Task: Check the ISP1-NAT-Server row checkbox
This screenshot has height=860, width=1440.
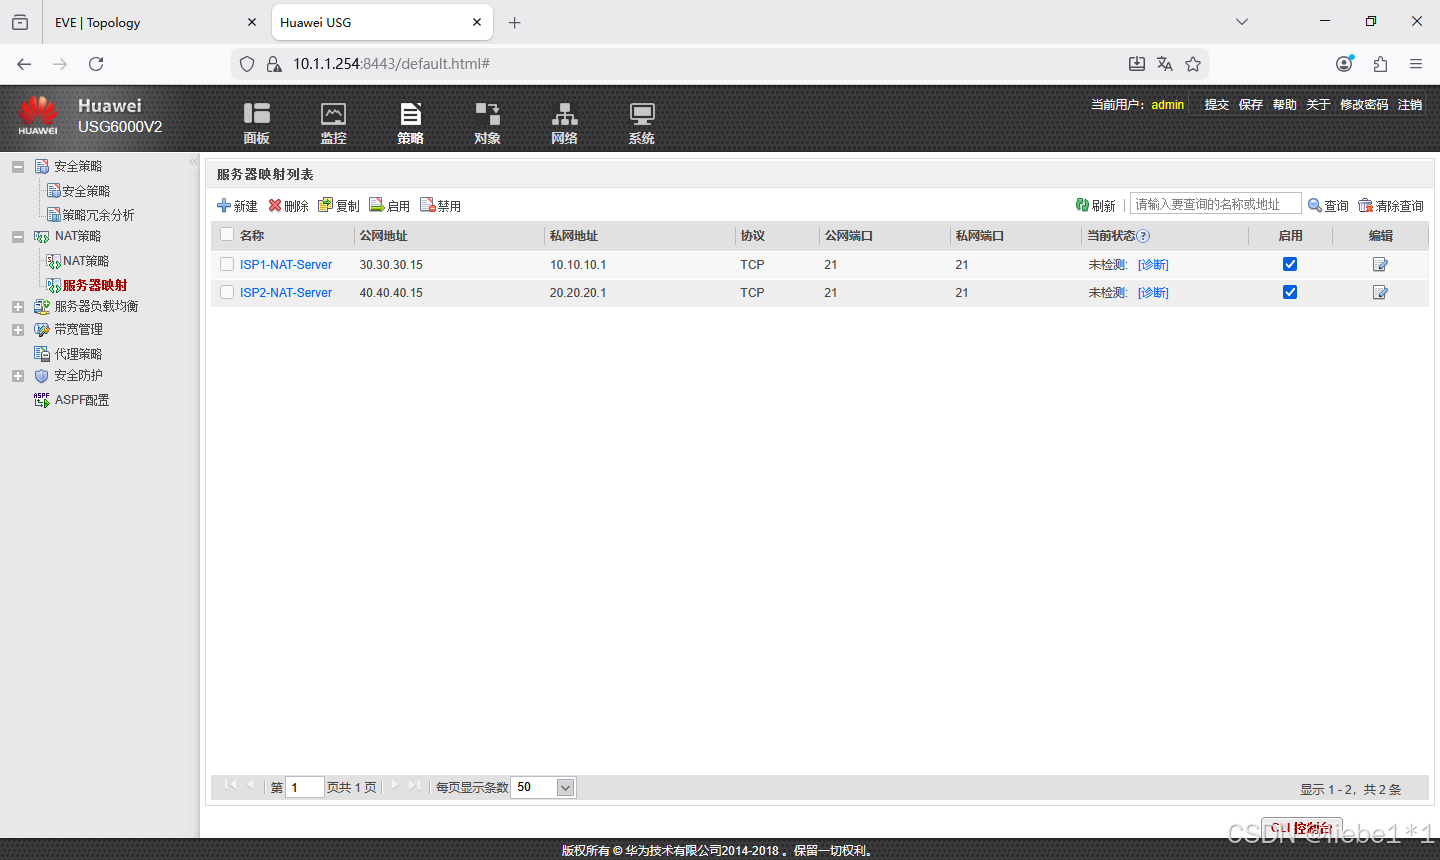Action: pyautogui.click(x=227, y=264)
